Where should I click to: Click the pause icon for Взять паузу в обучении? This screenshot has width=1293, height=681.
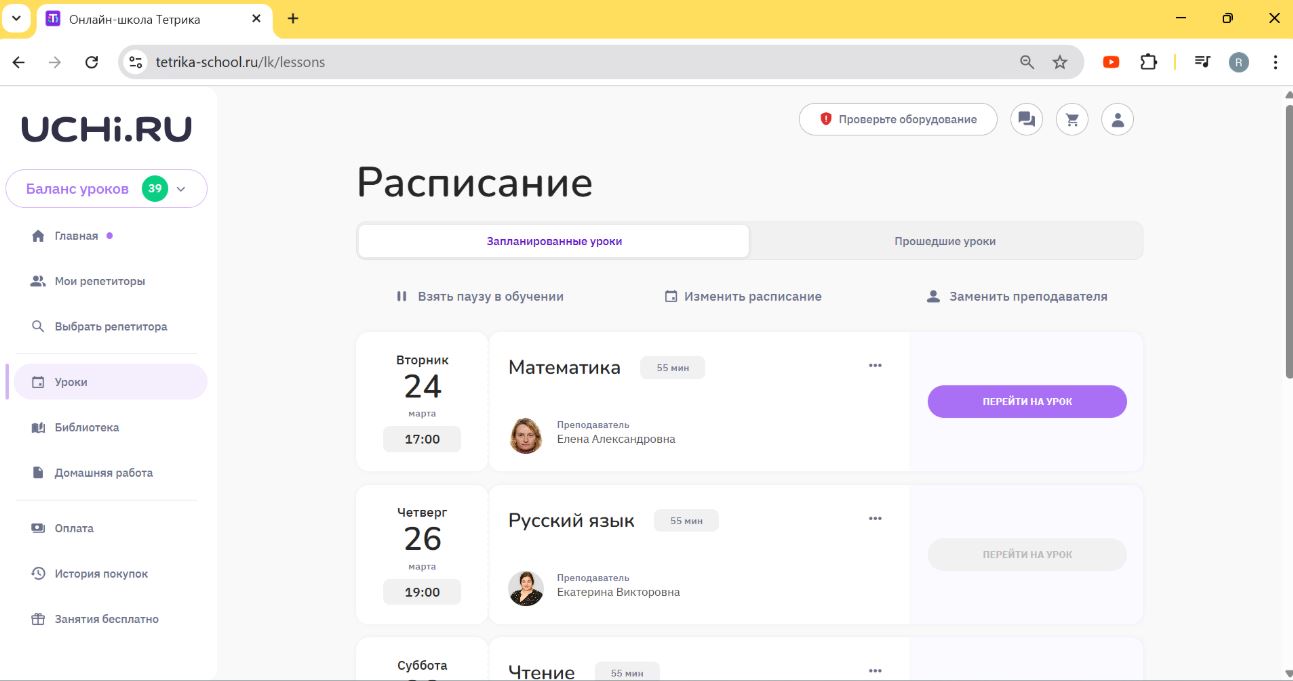402,297
